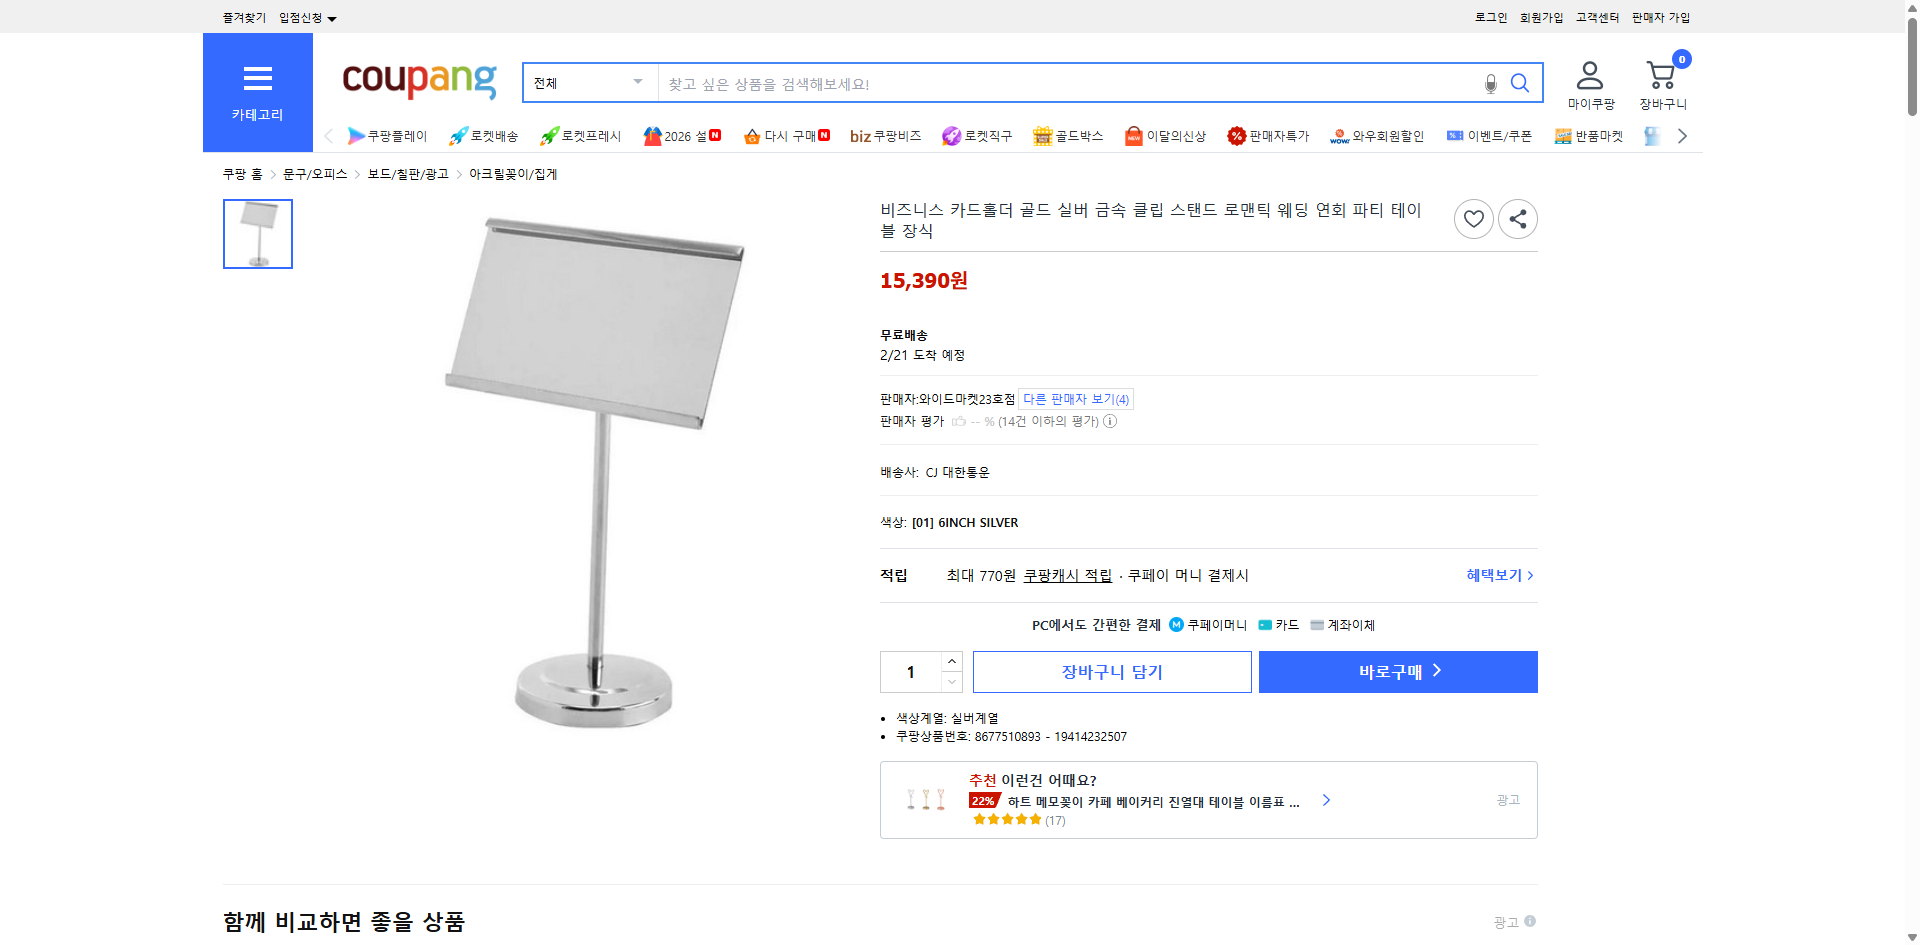
Task: Open the 고객센터 menu item
Action: pos(1596,17)
